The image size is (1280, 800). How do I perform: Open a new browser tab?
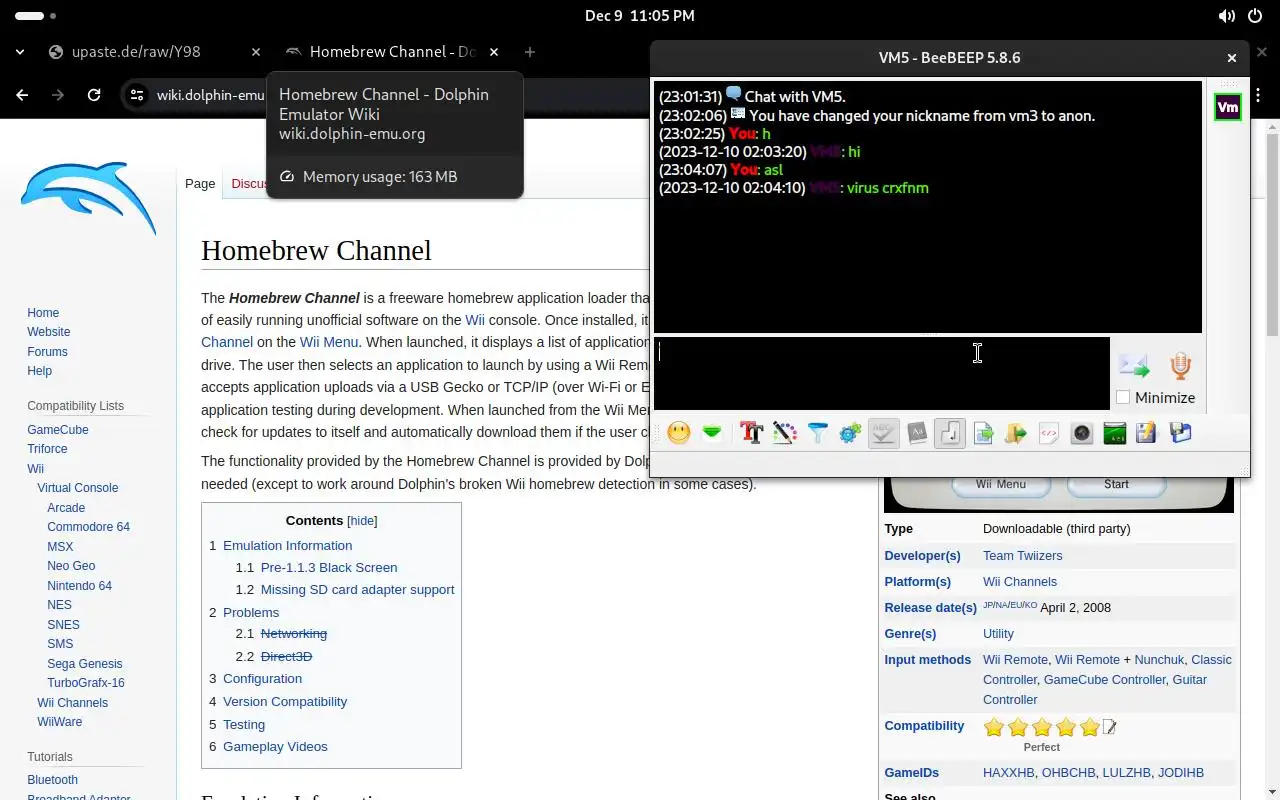click(x=530, y=52)
